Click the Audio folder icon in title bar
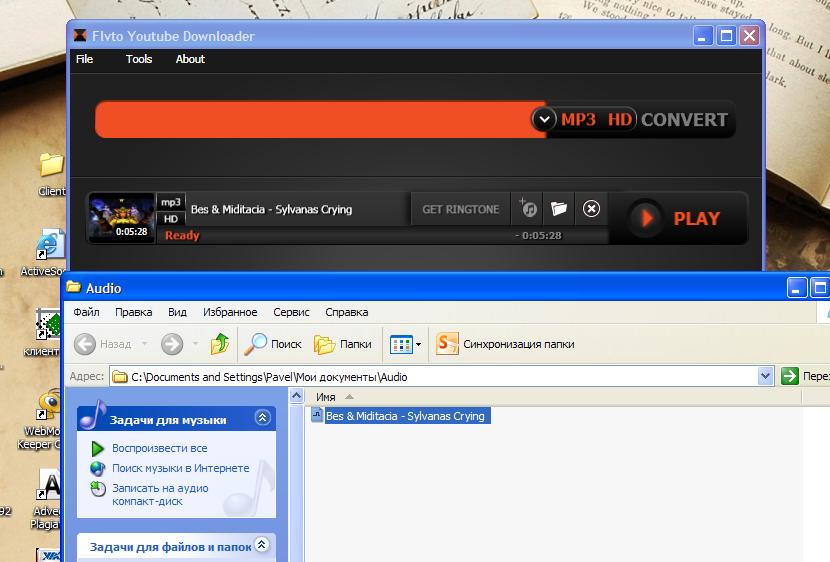Image resolution: width=830 pixels, height=562 pixels. (x=74, y=287)
